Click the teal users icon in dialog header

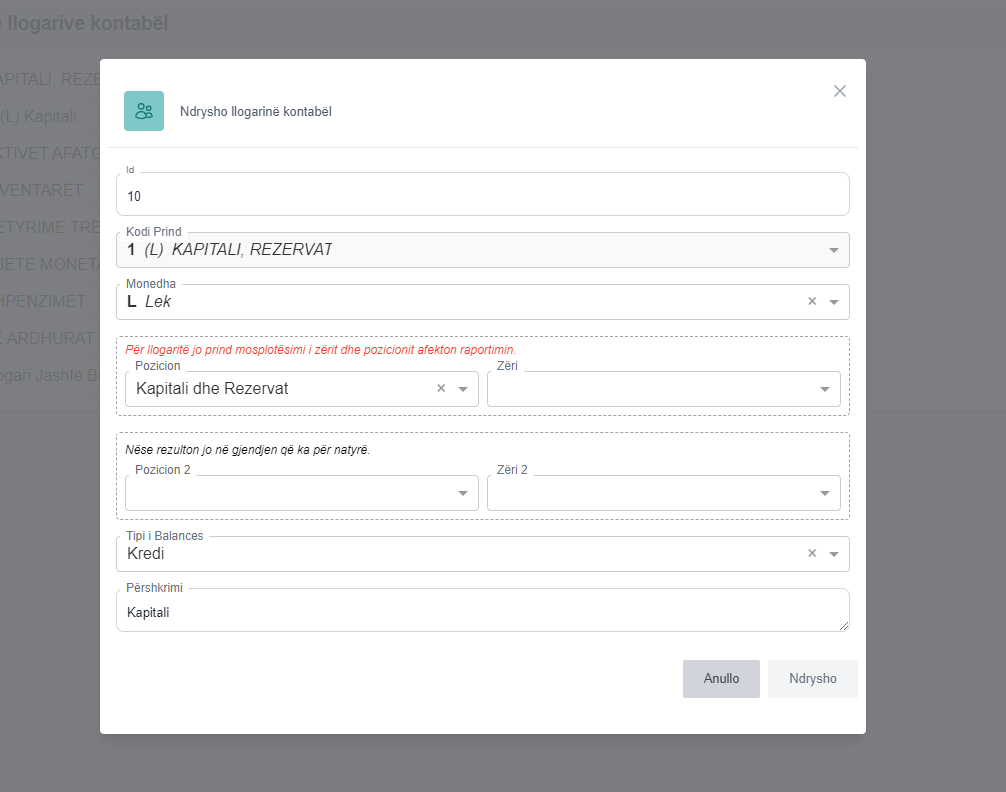(x=144, y=111)
